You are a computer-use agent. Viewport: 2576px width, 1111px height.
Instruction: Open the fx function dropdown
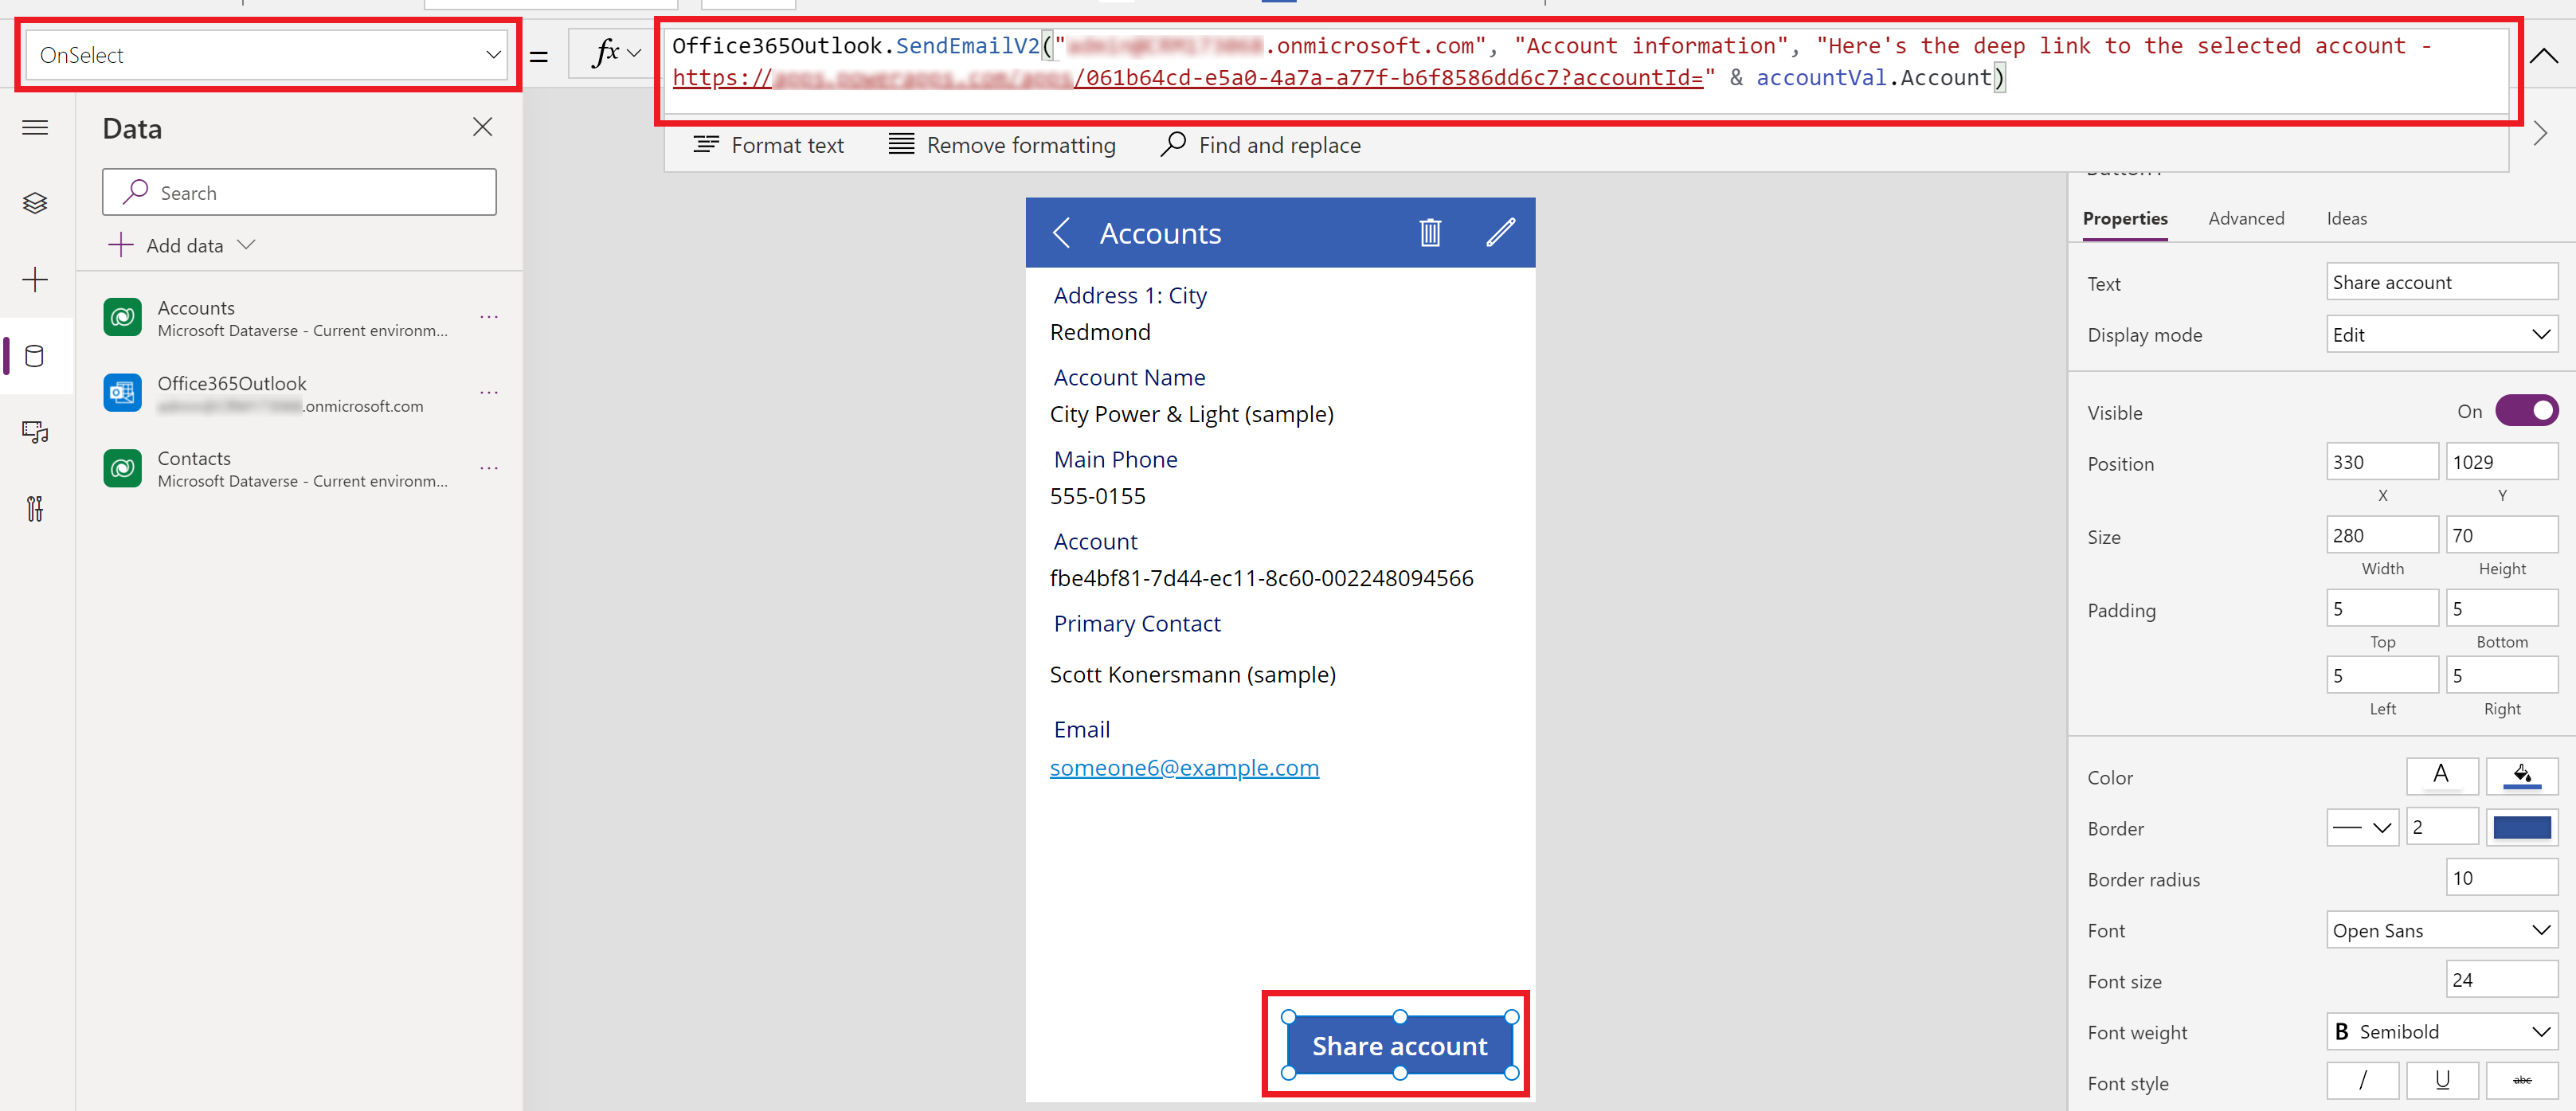(615, 53)
